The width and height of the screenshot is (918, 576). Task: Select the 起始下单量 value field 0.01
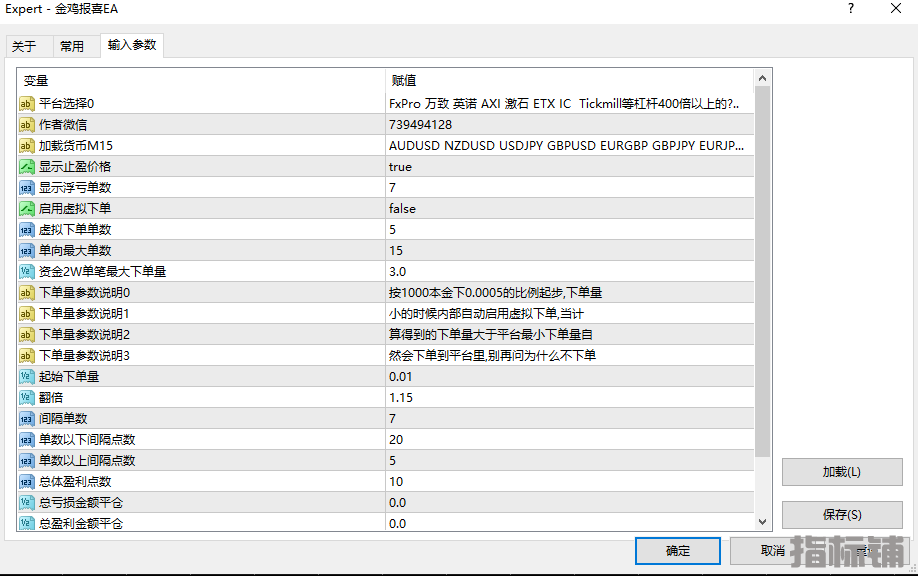tap(570, 376)
